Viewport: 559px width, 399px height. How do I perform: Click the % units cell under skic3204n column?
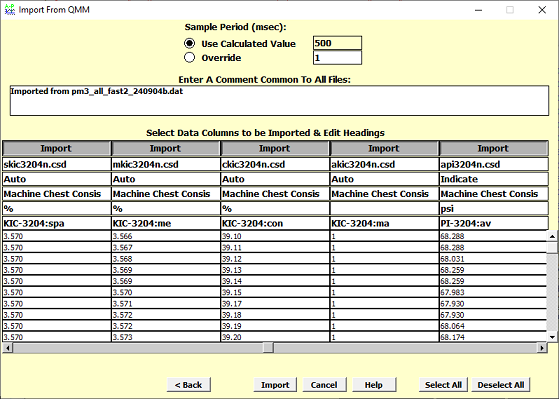click(56, 209)
